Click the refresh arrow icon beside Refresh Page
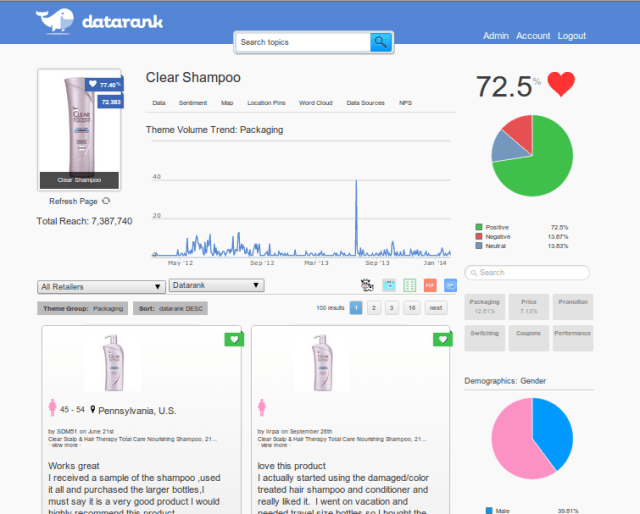 click(x=106, y=201)
